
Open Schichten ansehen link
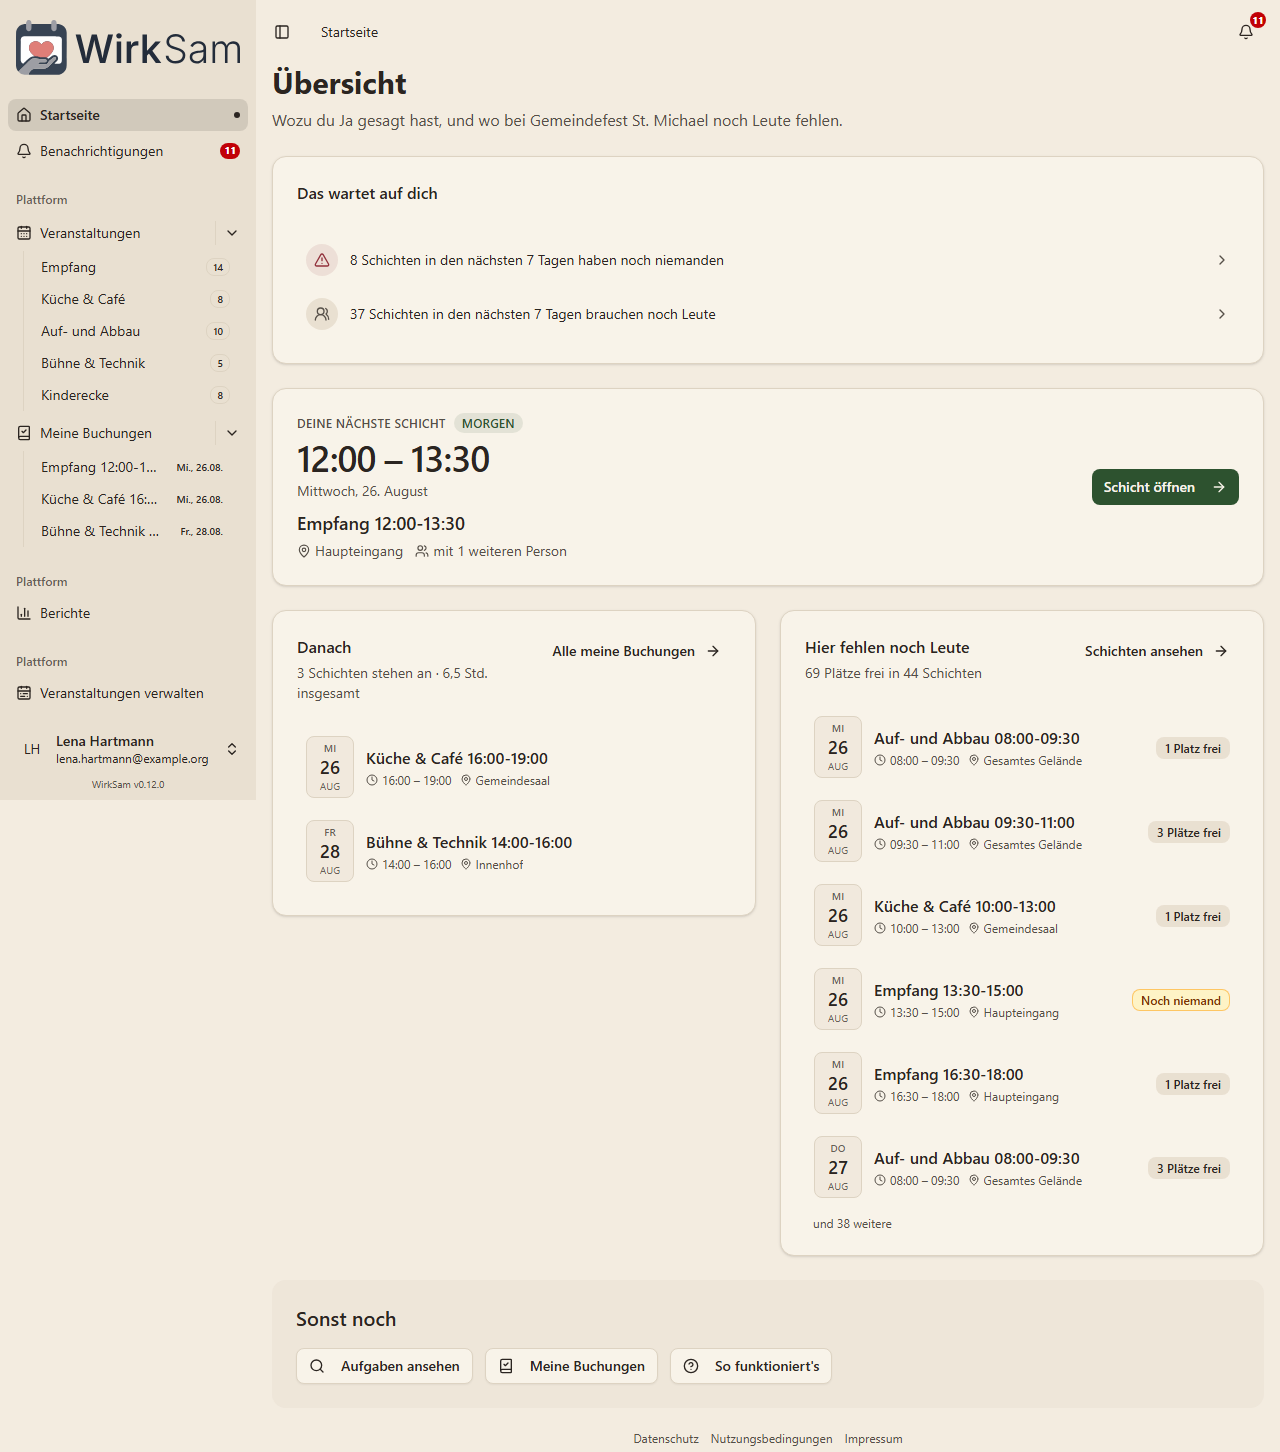(1156, 651)
